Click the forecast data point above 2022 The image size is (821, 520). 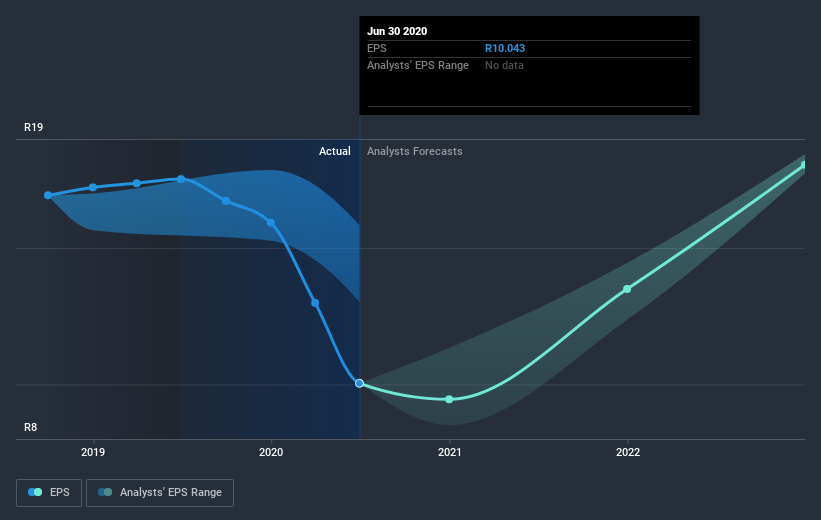[627, 289]
